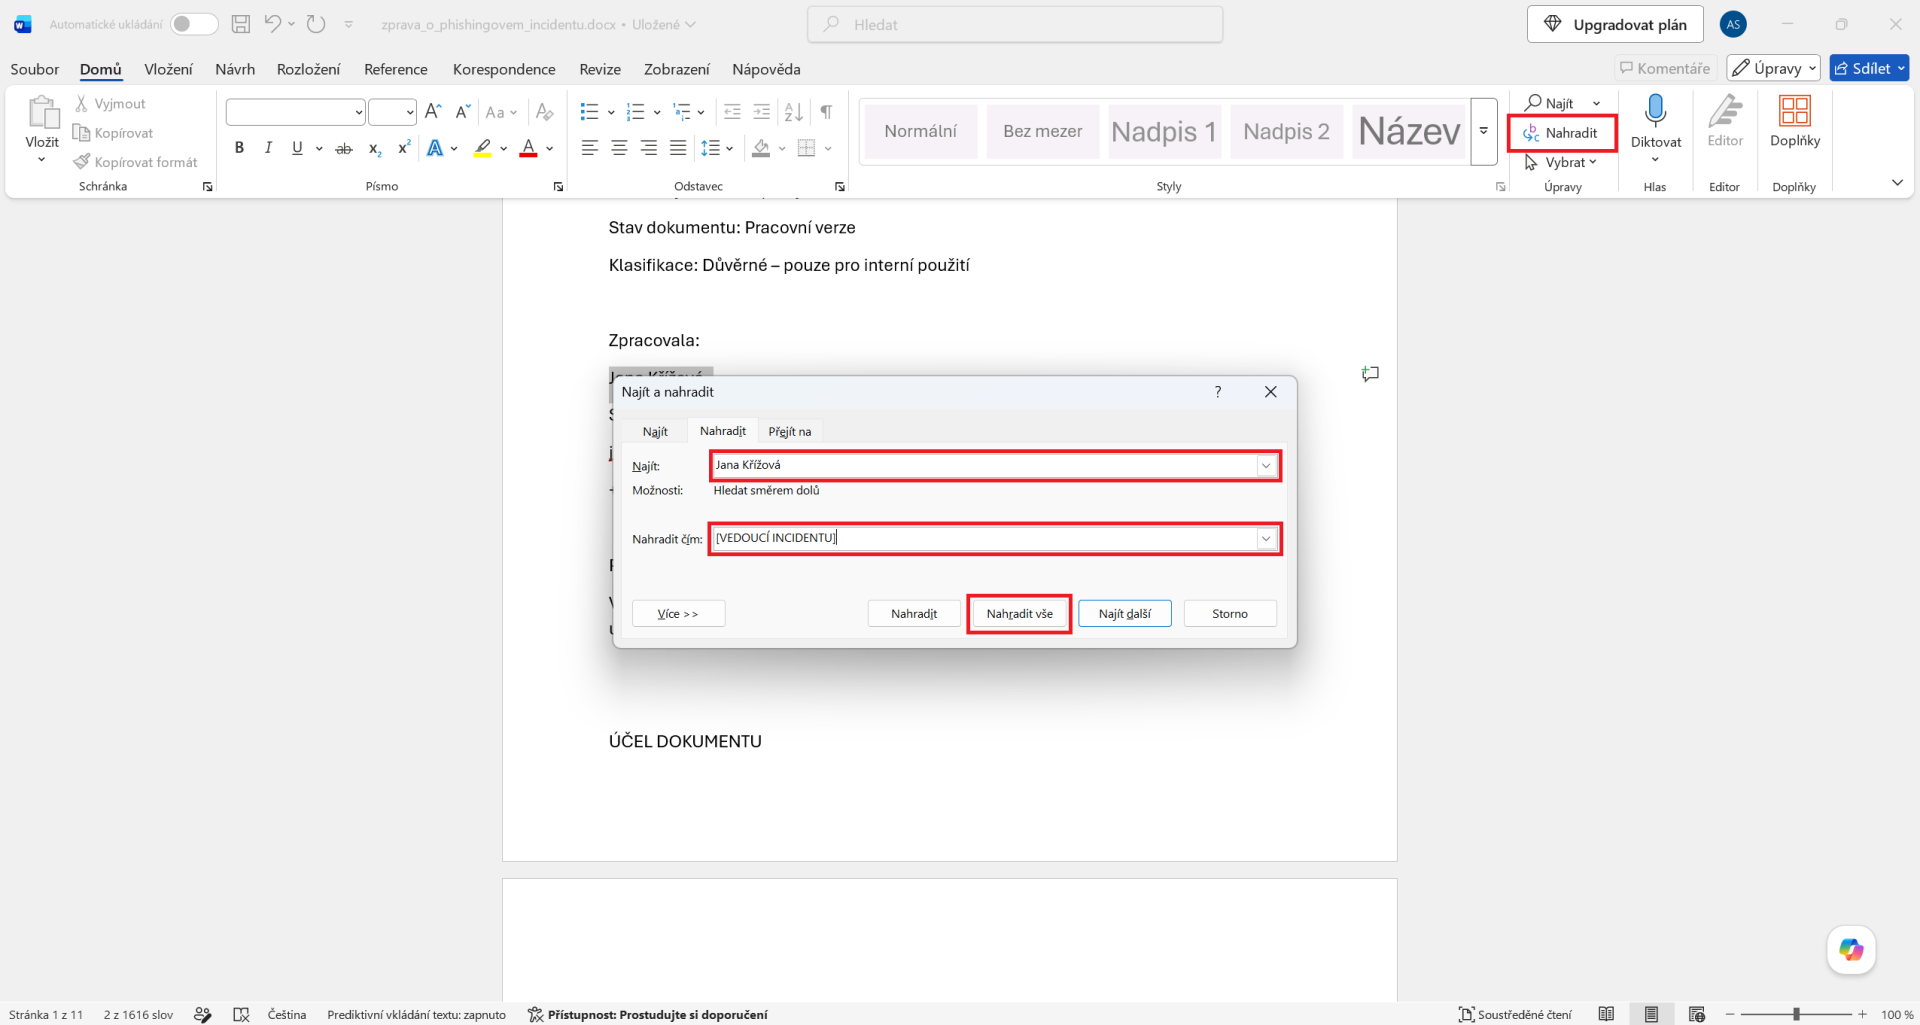Switch to the Vložení ribbon tab

(168, 69)
